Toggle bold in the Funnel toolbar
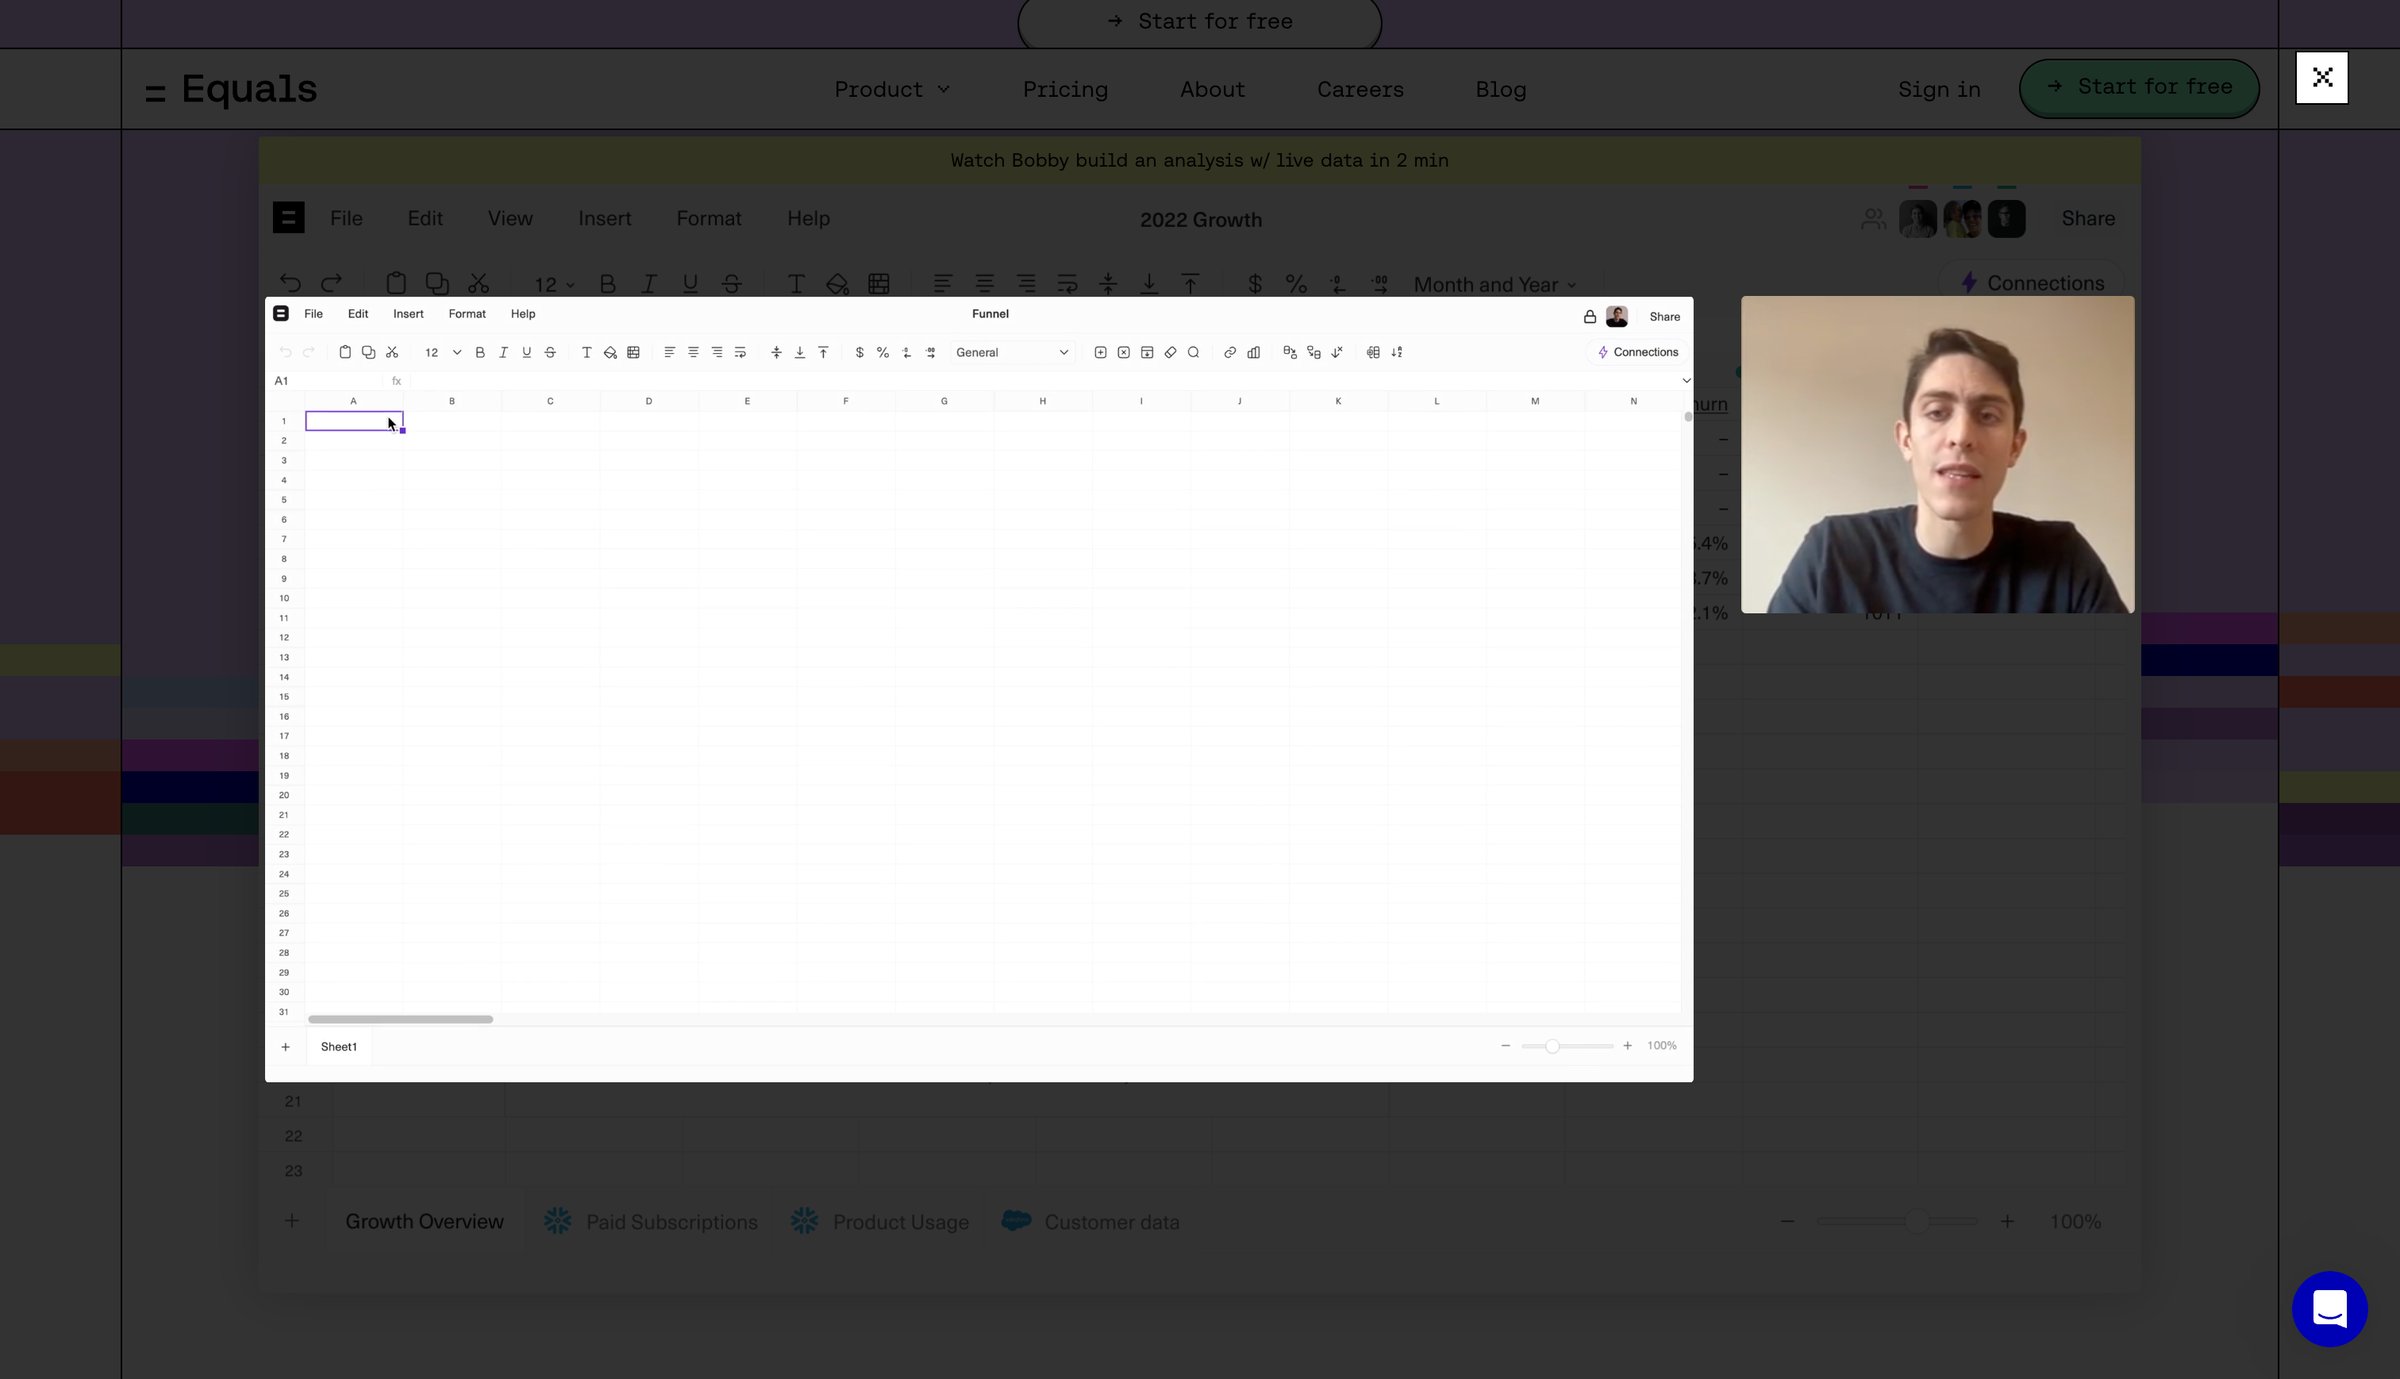 (x=480, y=352)
